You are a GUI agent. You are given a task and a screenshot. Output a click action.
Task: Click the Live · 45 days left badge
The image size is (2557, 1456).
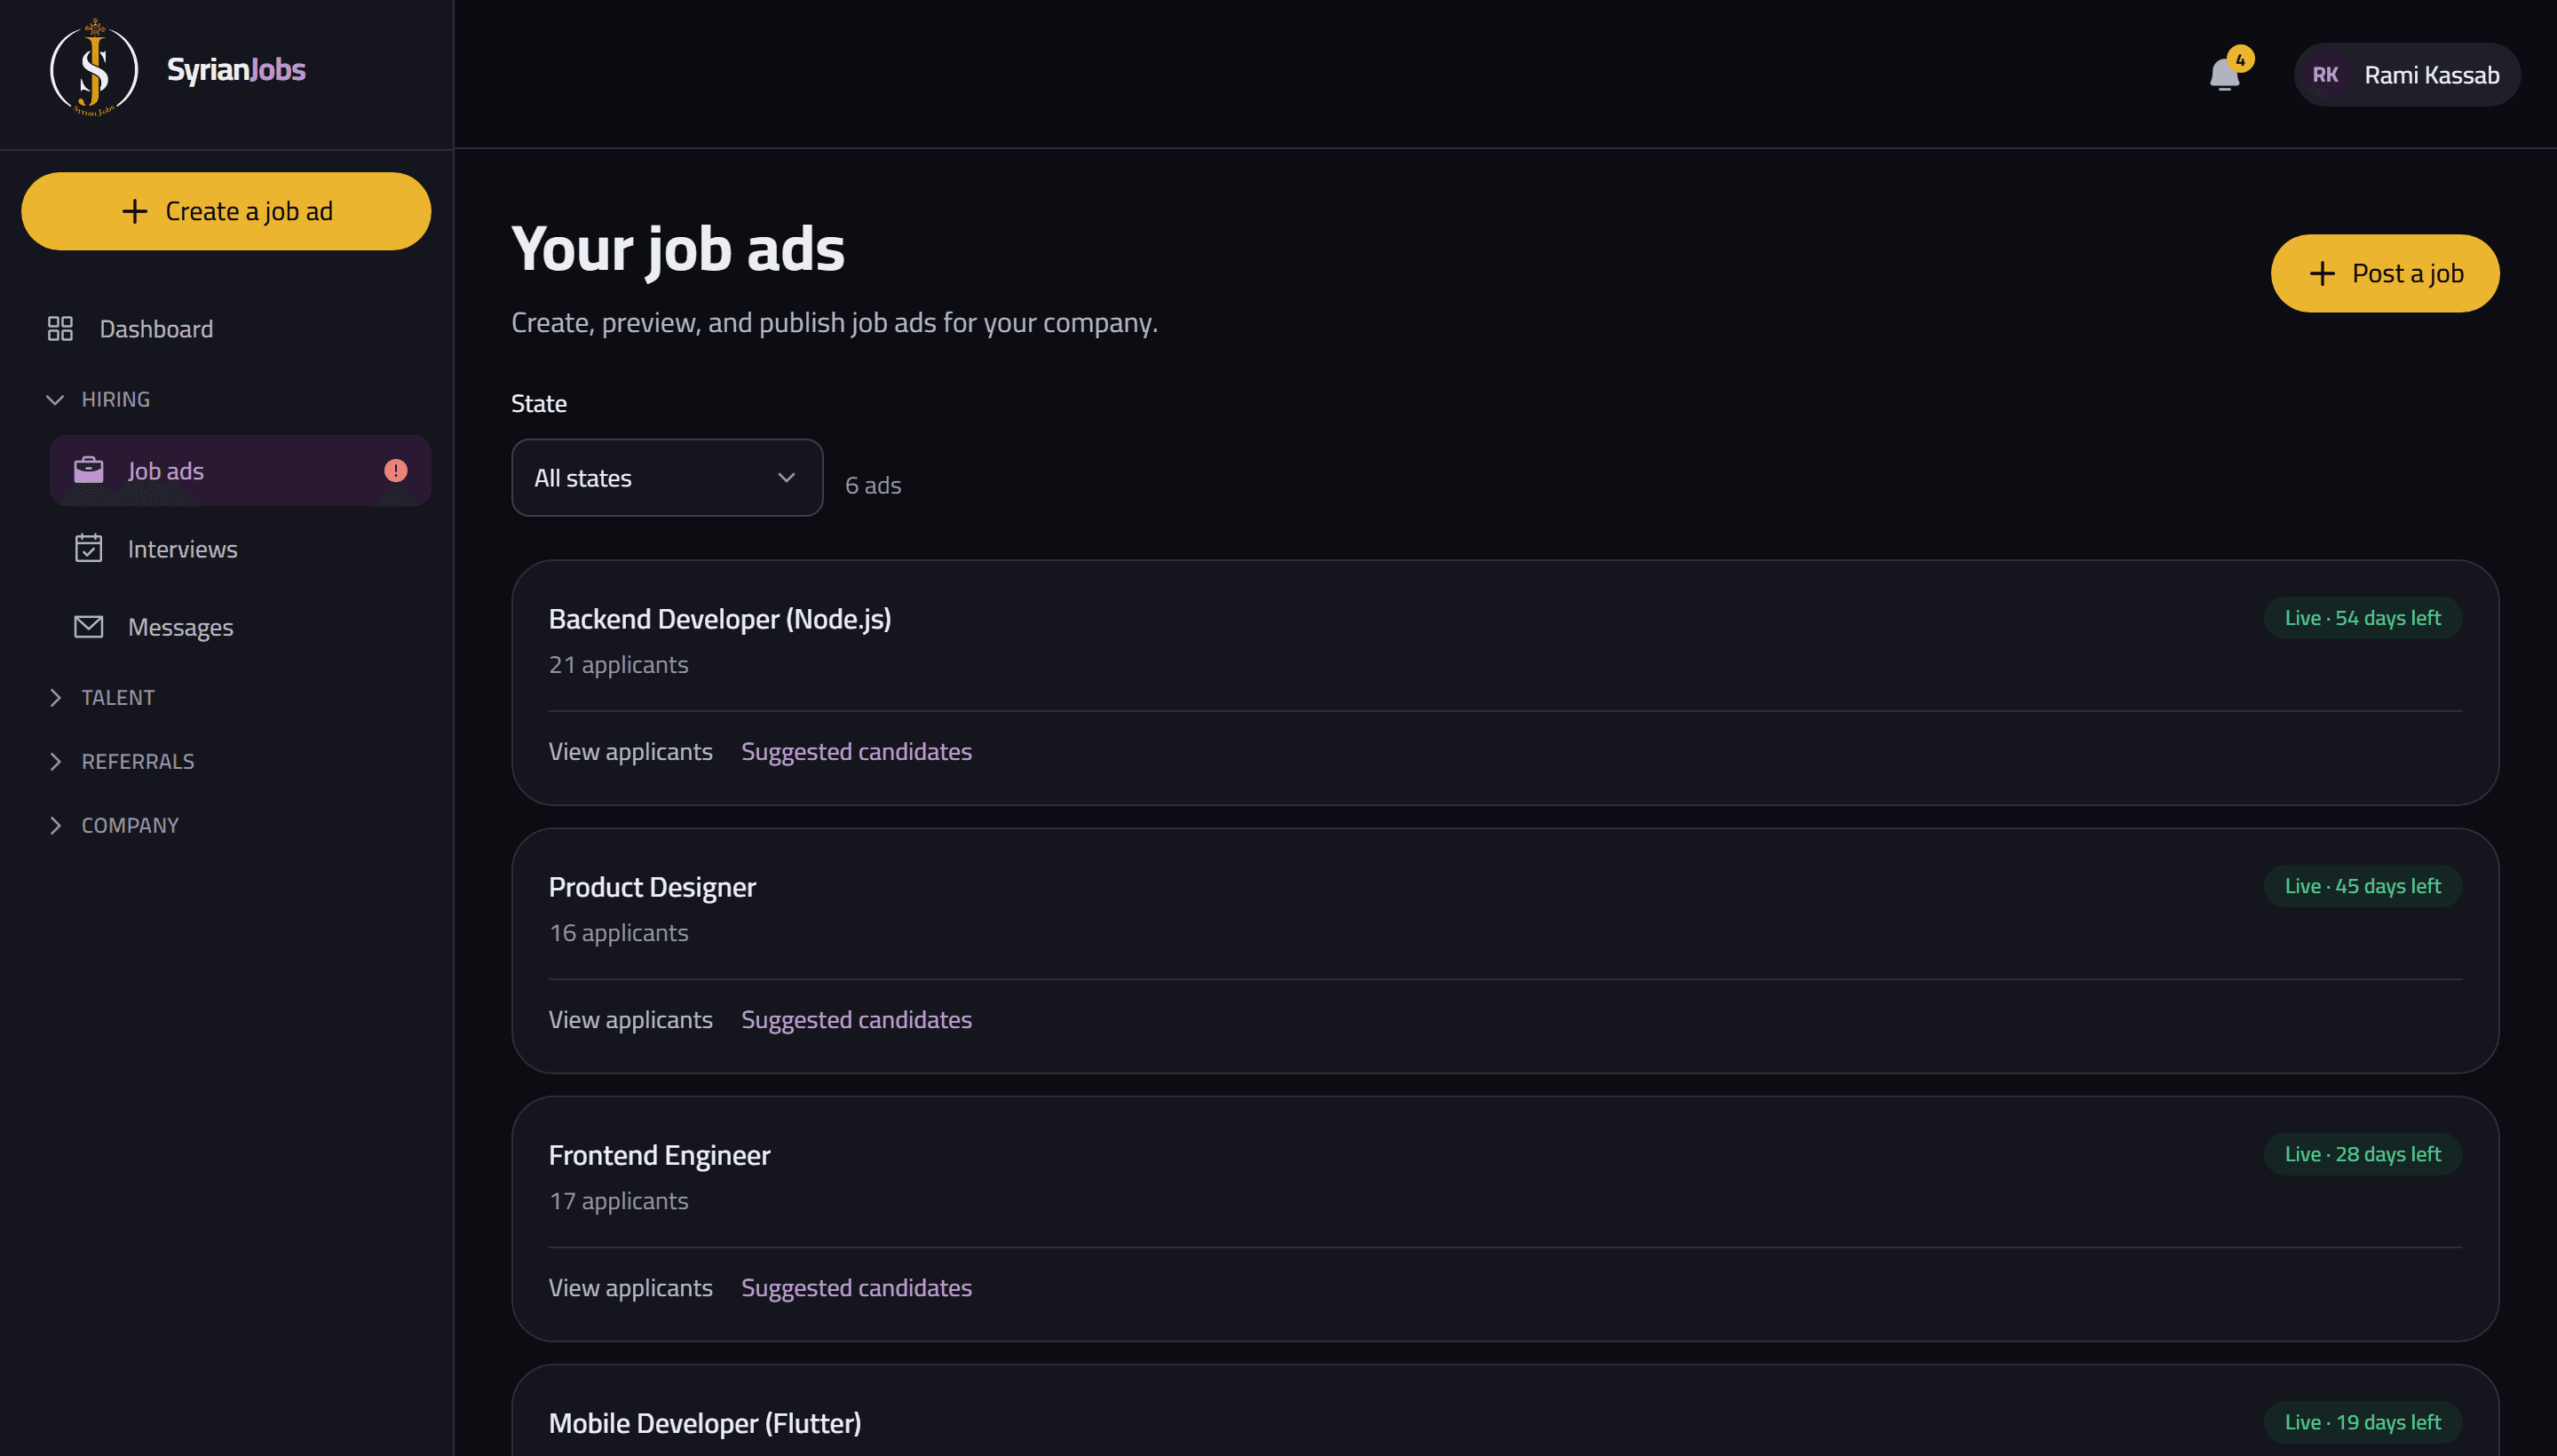[2362, 886]
